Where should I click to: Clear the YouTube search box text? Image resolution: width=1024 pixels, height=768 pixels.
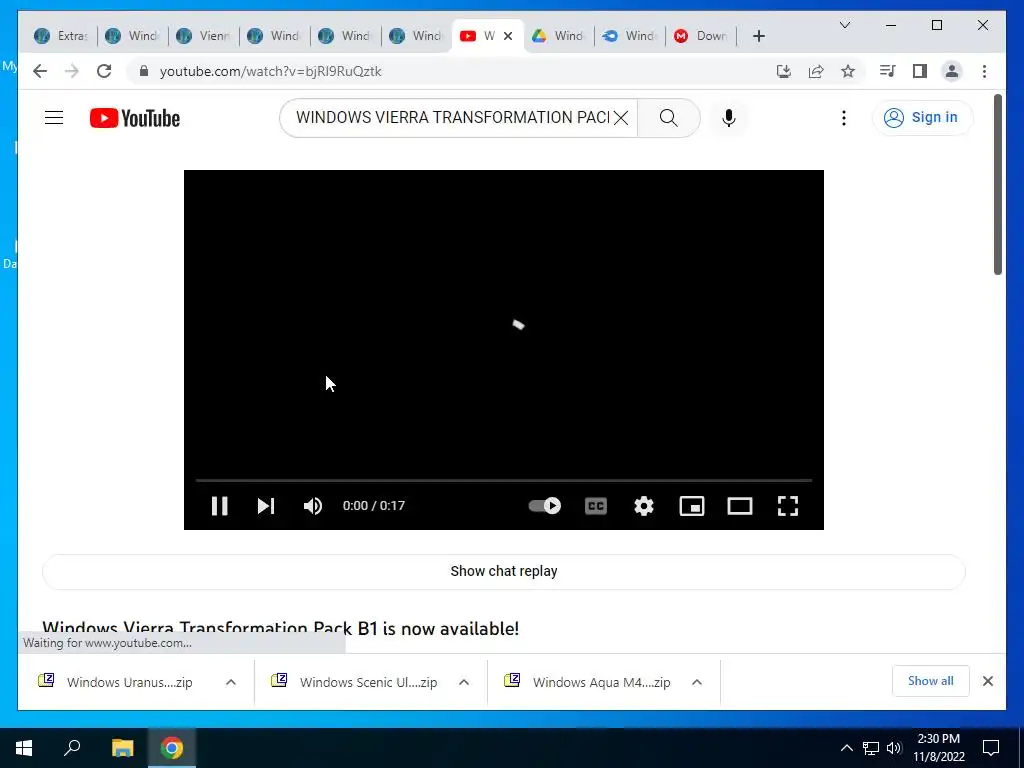[621, 118]
